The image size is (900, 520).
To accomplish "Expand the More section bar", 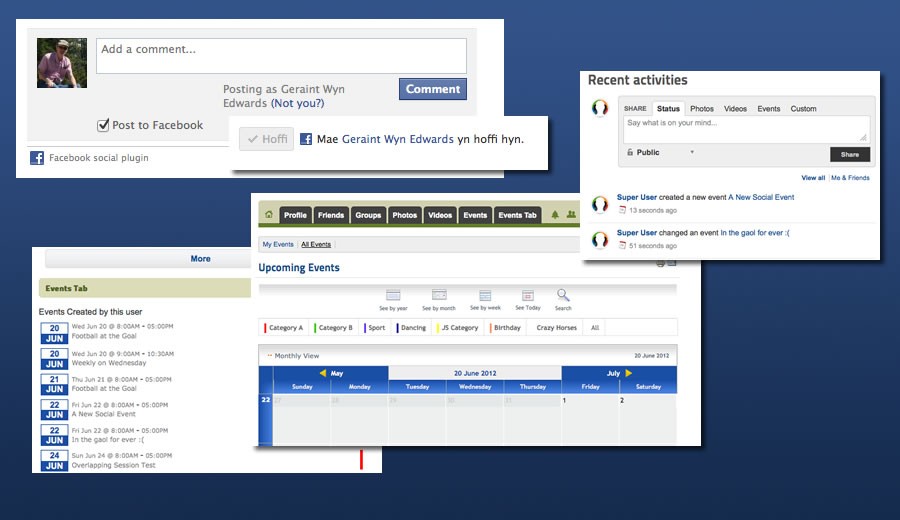I will (201, 259).
